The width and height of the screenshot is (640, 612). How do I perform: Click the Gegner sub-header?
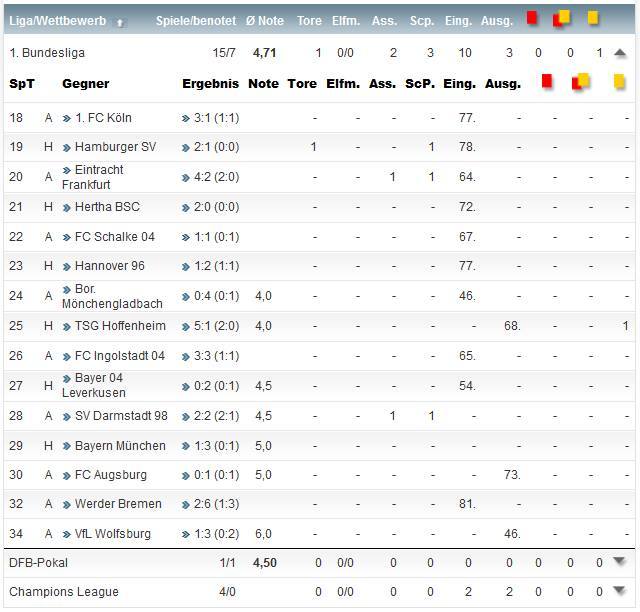pos(85,84)
